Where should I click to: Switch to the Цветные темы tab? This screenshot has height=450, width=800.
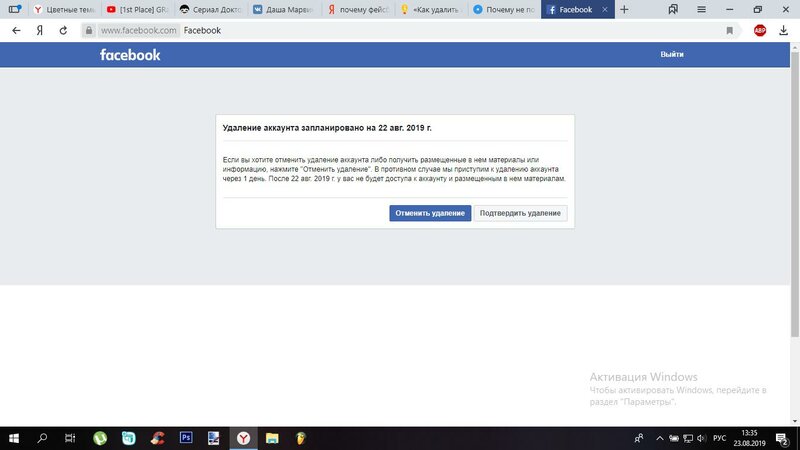coord(65,9)
